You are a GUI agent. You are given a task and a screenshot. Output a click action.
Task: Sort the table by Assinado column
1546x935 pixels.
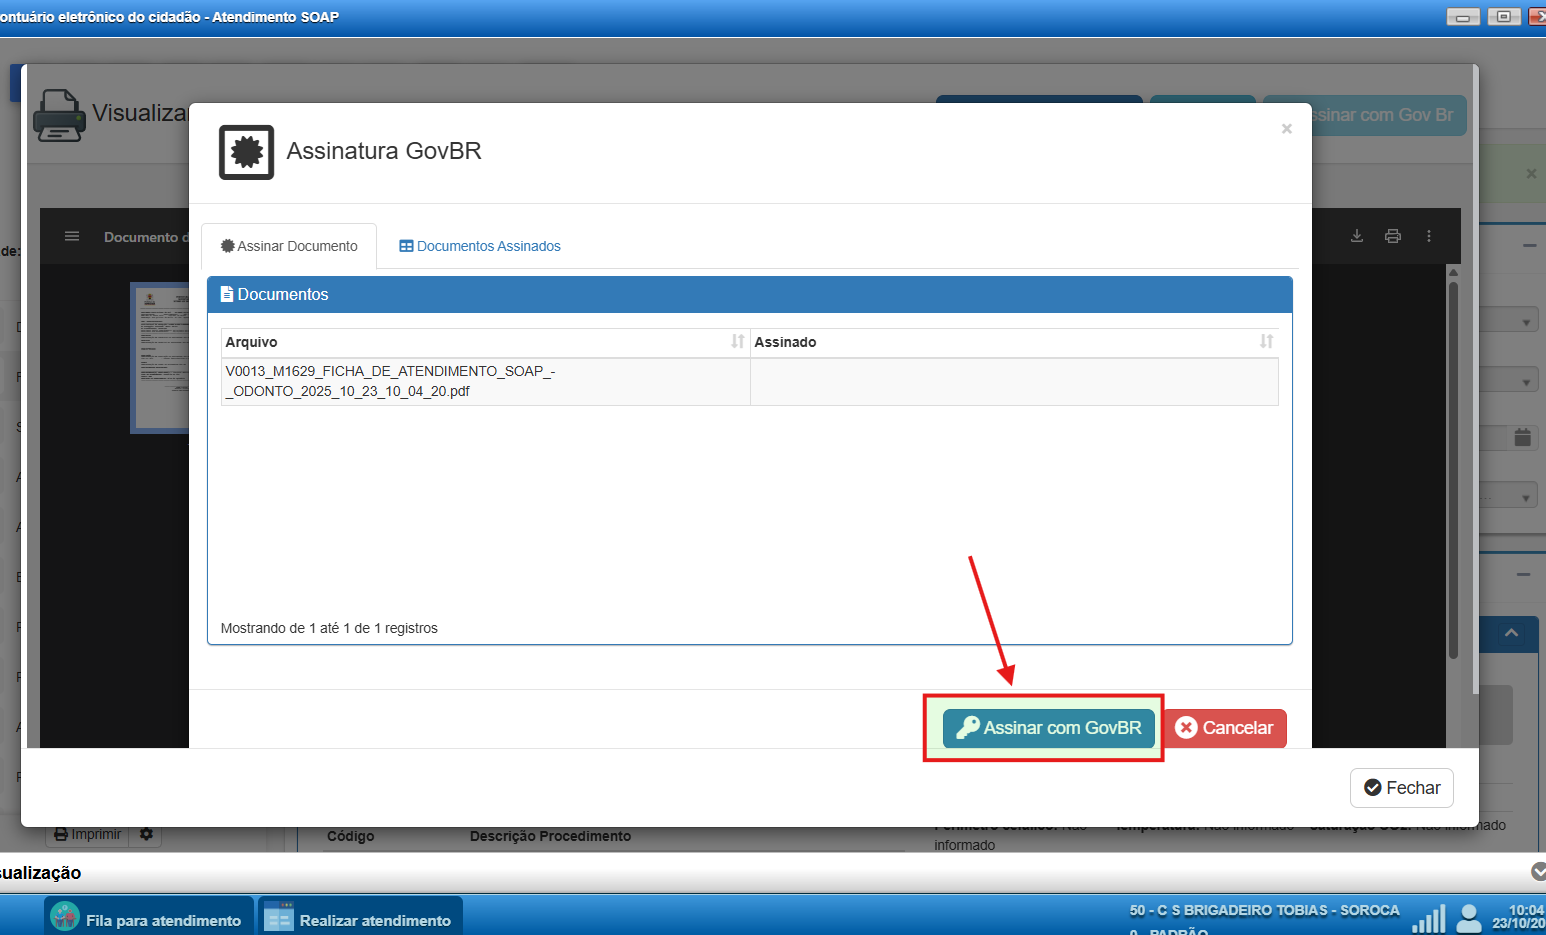pos(1266,342)
